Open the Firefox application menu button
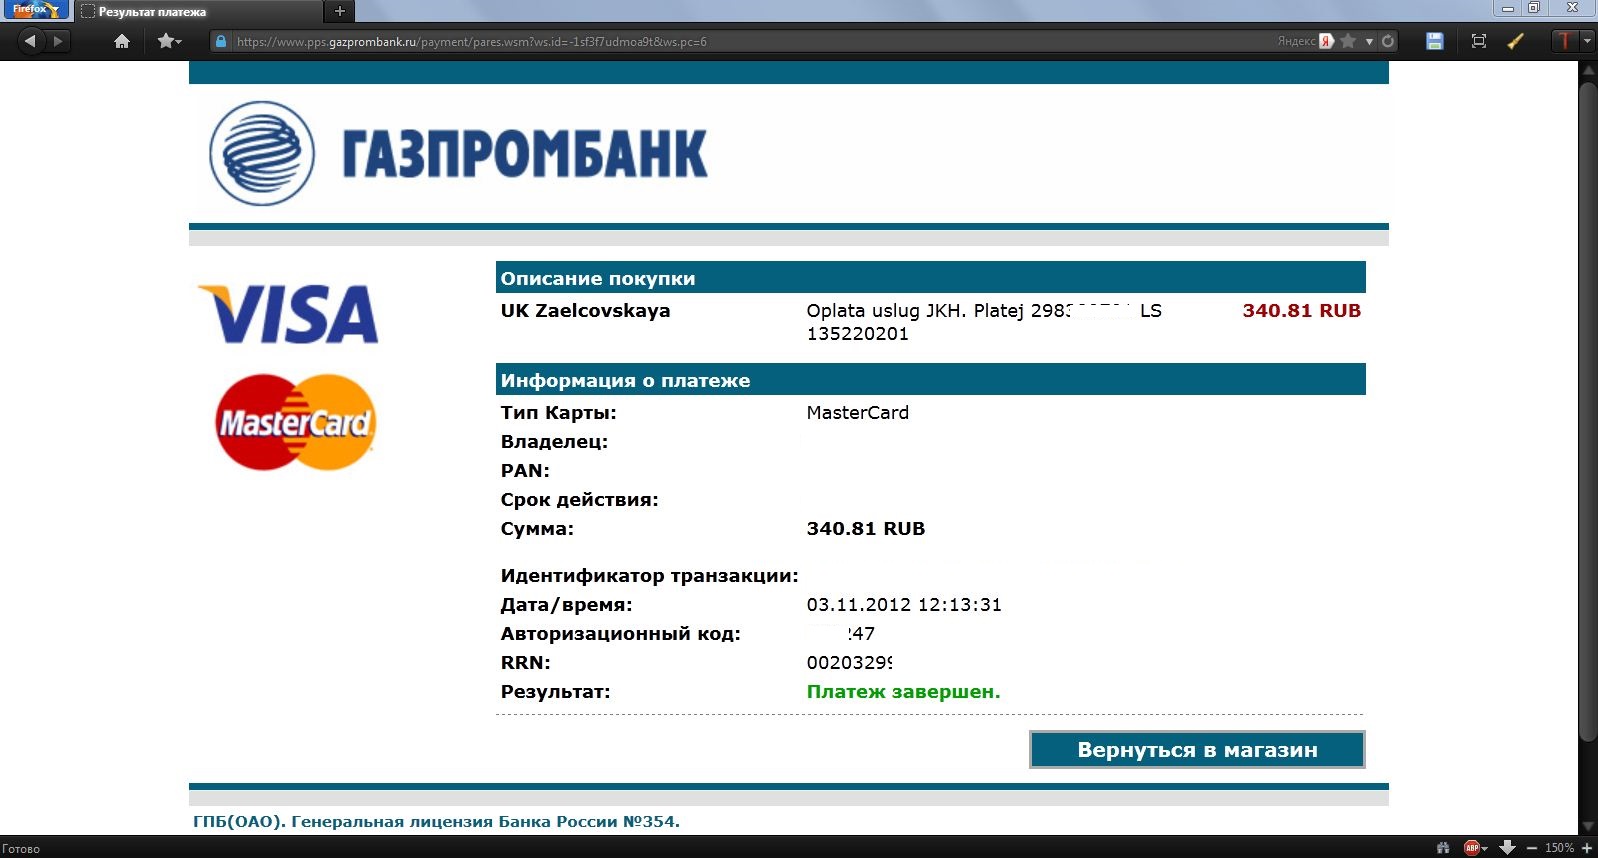 pyautogui.click(x=35, y=9)
